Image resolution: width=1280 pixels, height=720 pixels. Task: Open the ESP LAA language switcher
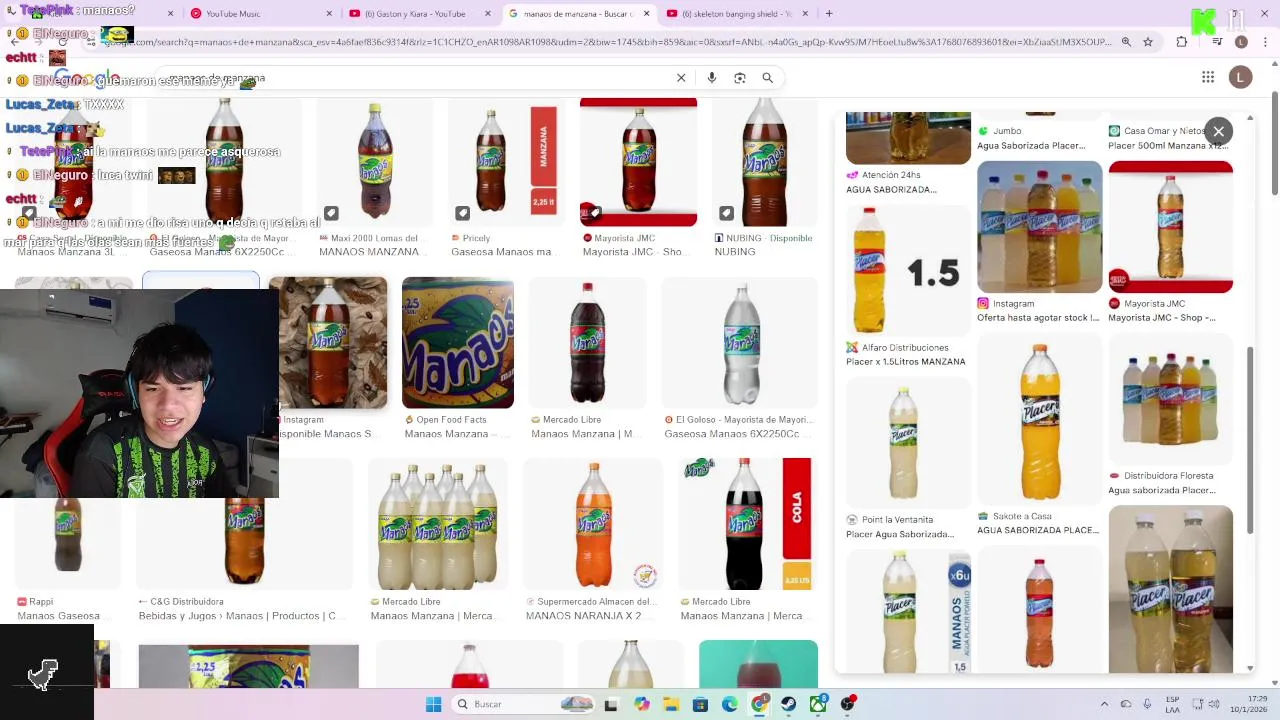tap(1172, 704)
